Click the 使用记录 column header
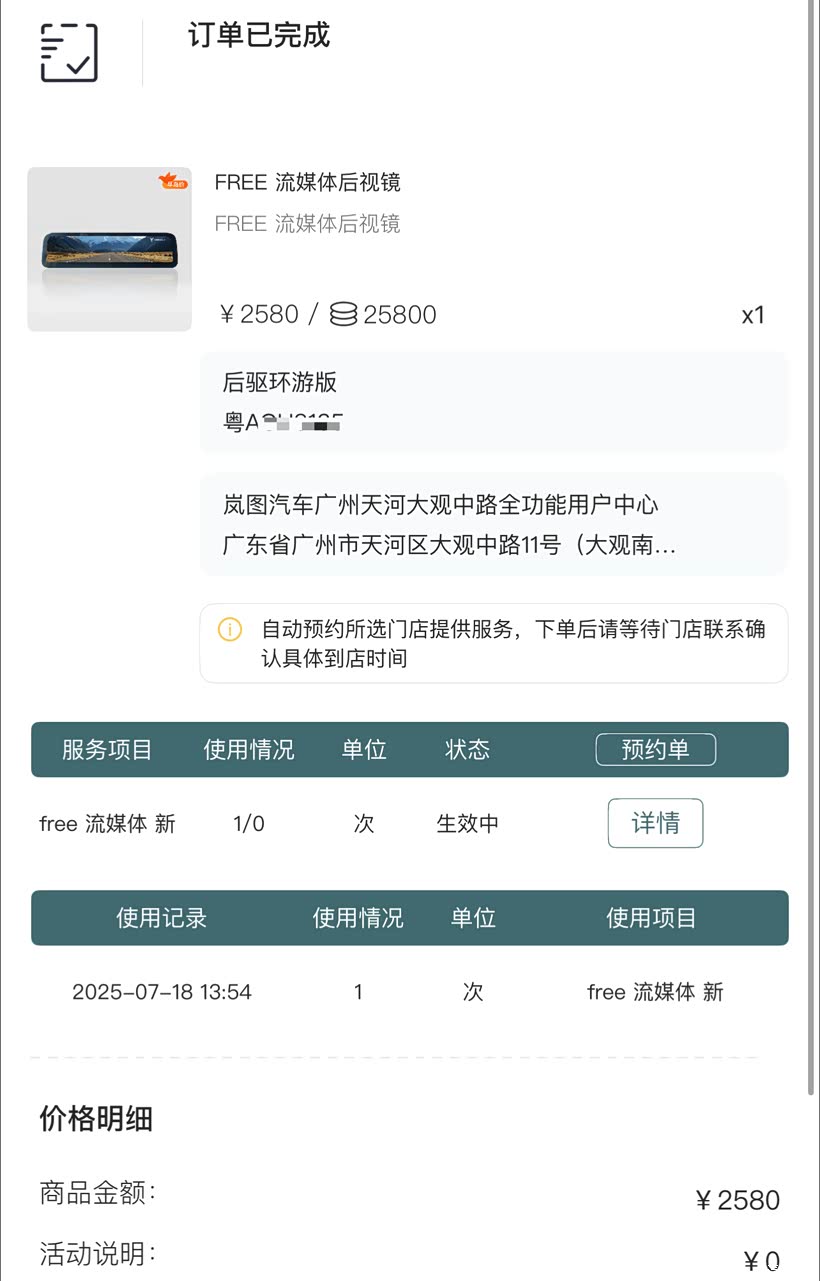This screenshot has height=1281, width=820. click(x=161, y=918)
